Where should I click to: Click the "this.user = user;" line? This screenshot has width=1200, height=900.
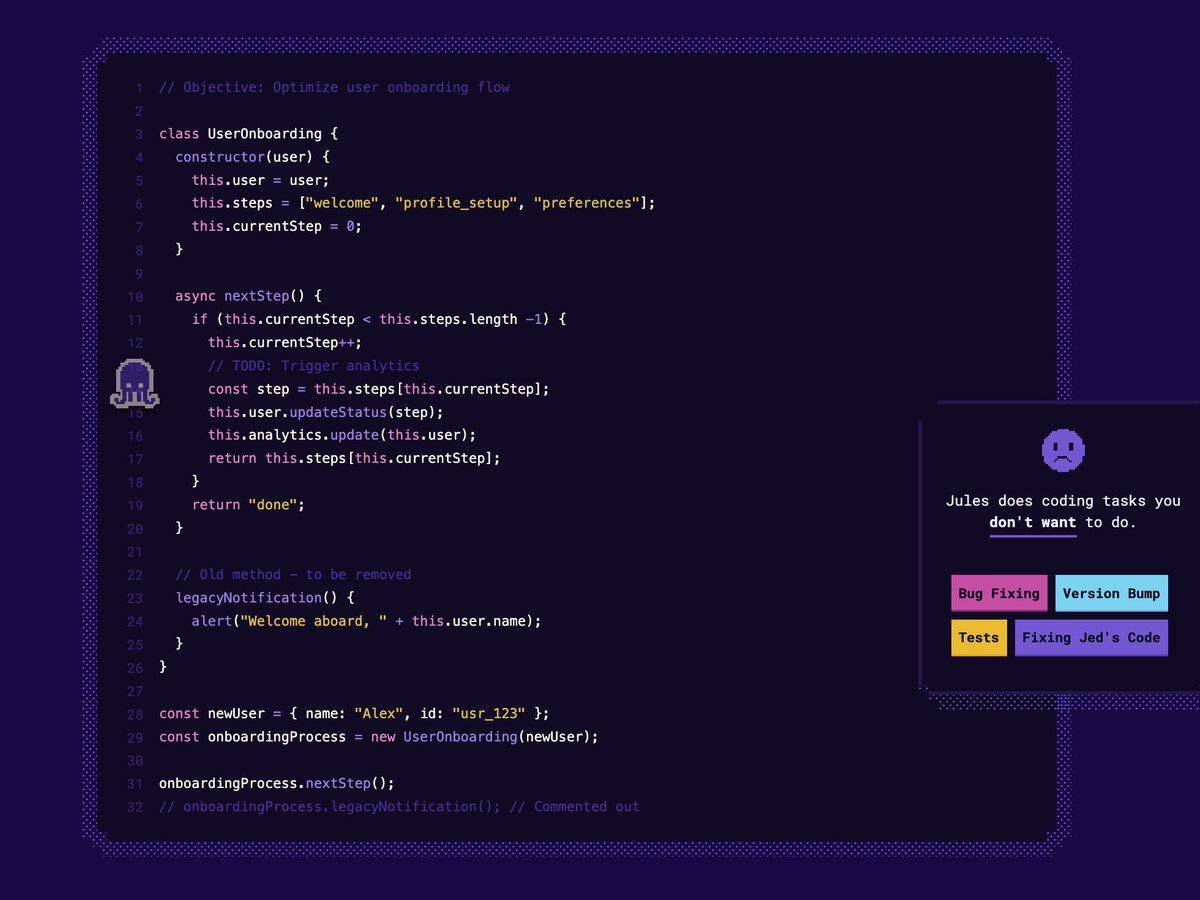tap(260, 180)
